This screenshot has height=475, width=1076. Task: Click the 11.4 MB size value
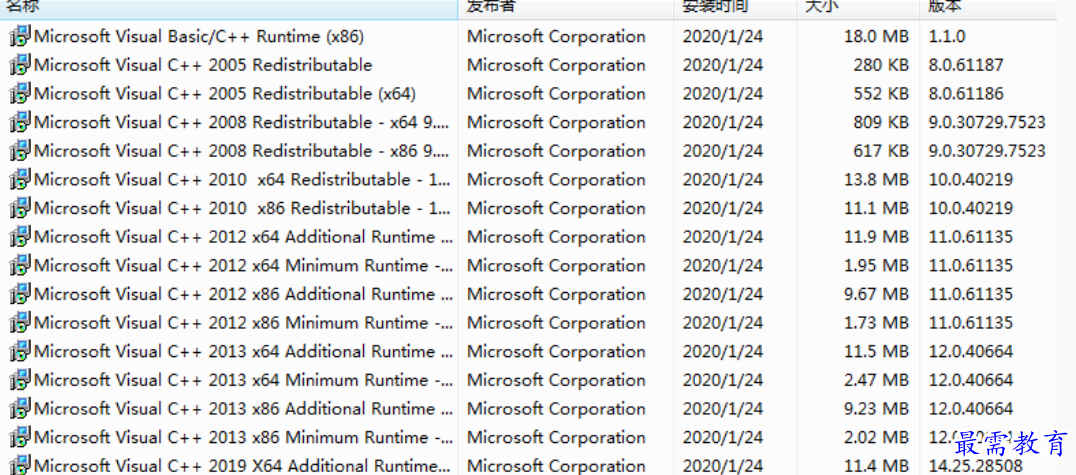876,466
